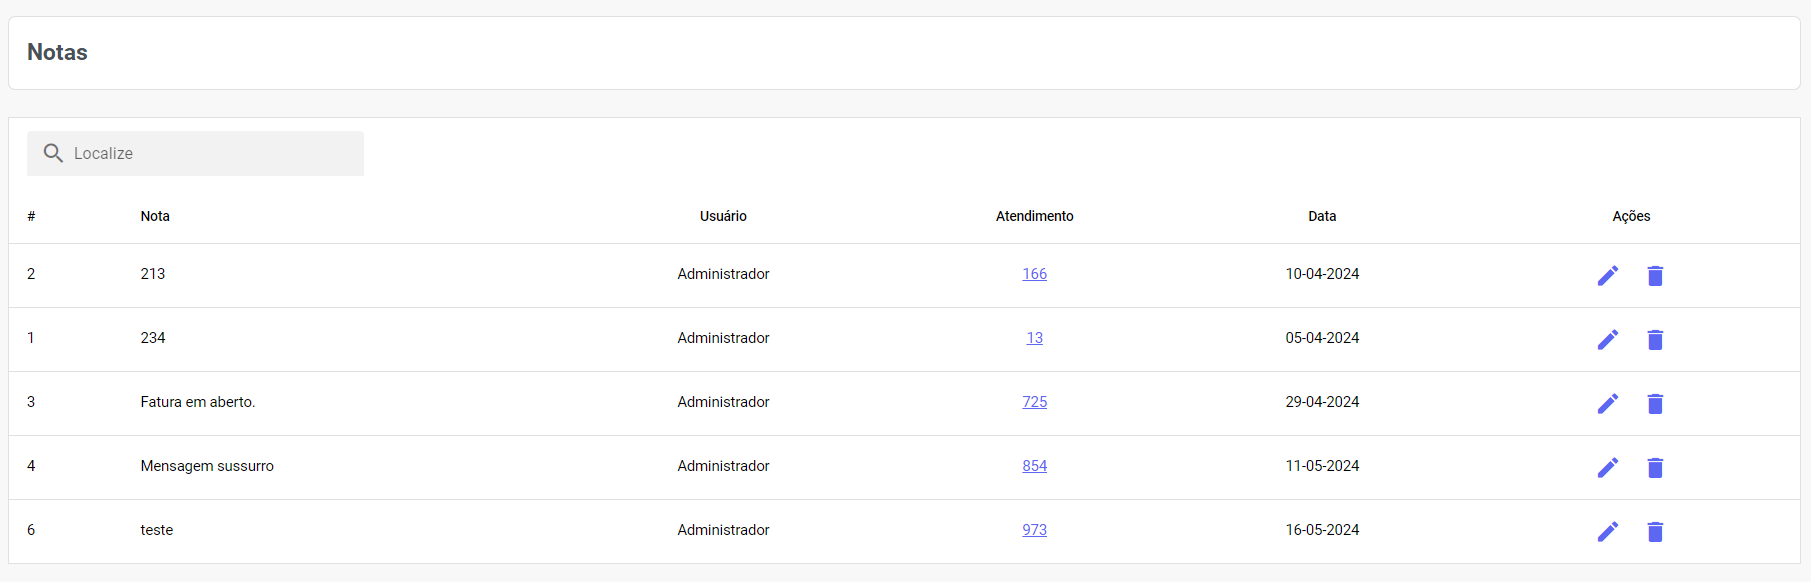1811x582 pixels.
Task: Delete the note "234"
Action: pos(1655,339)
